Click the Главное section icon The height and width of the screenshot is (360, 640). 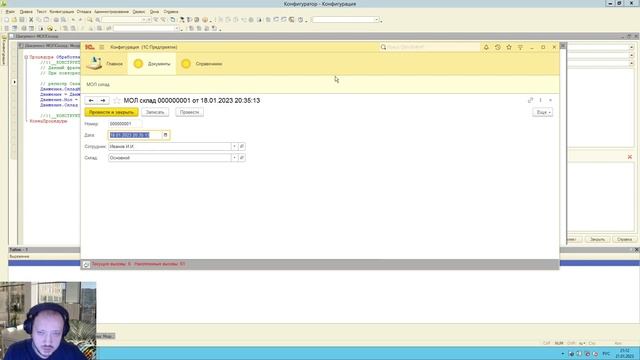(x=95, y=63)
